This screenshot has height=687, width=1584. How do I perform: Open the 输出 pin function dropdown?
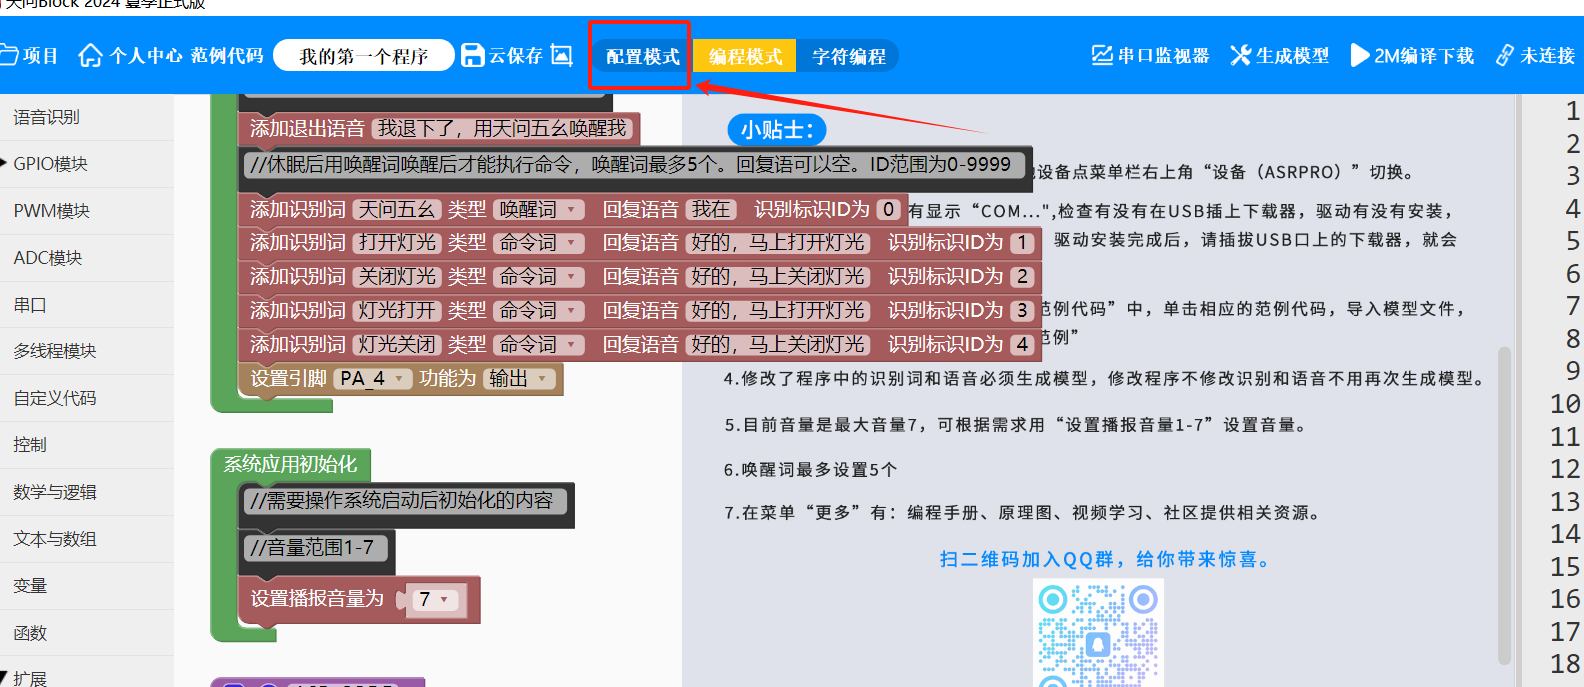coord(518,379)
